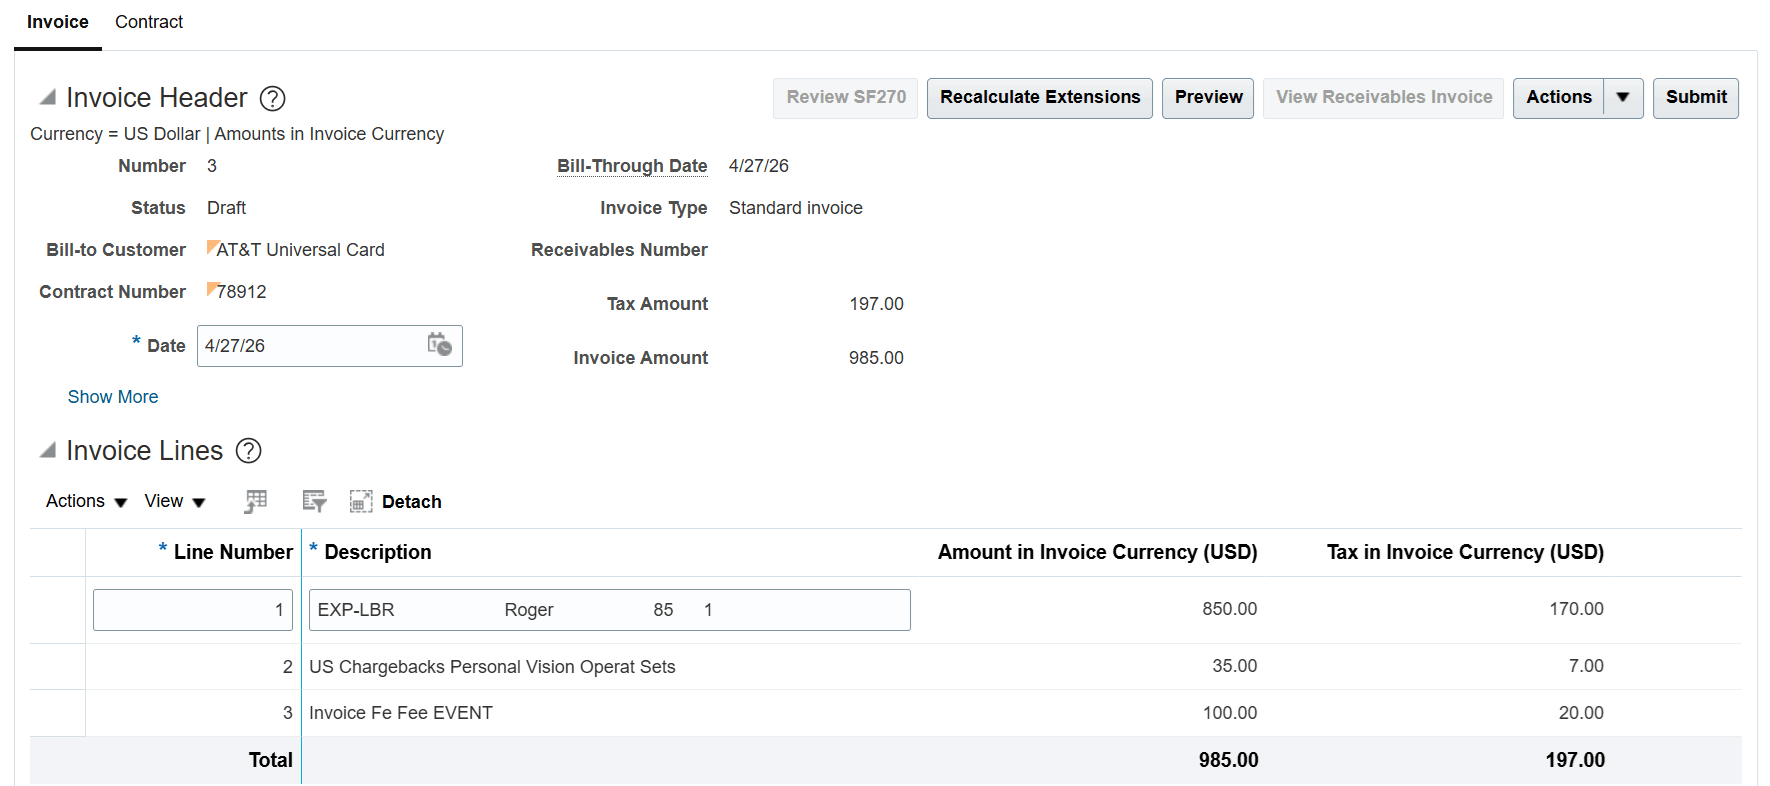This screenshot has height=786, width=1770.
Task: Click Tax in Invoice Currency column header
Action: (1465, 552)
